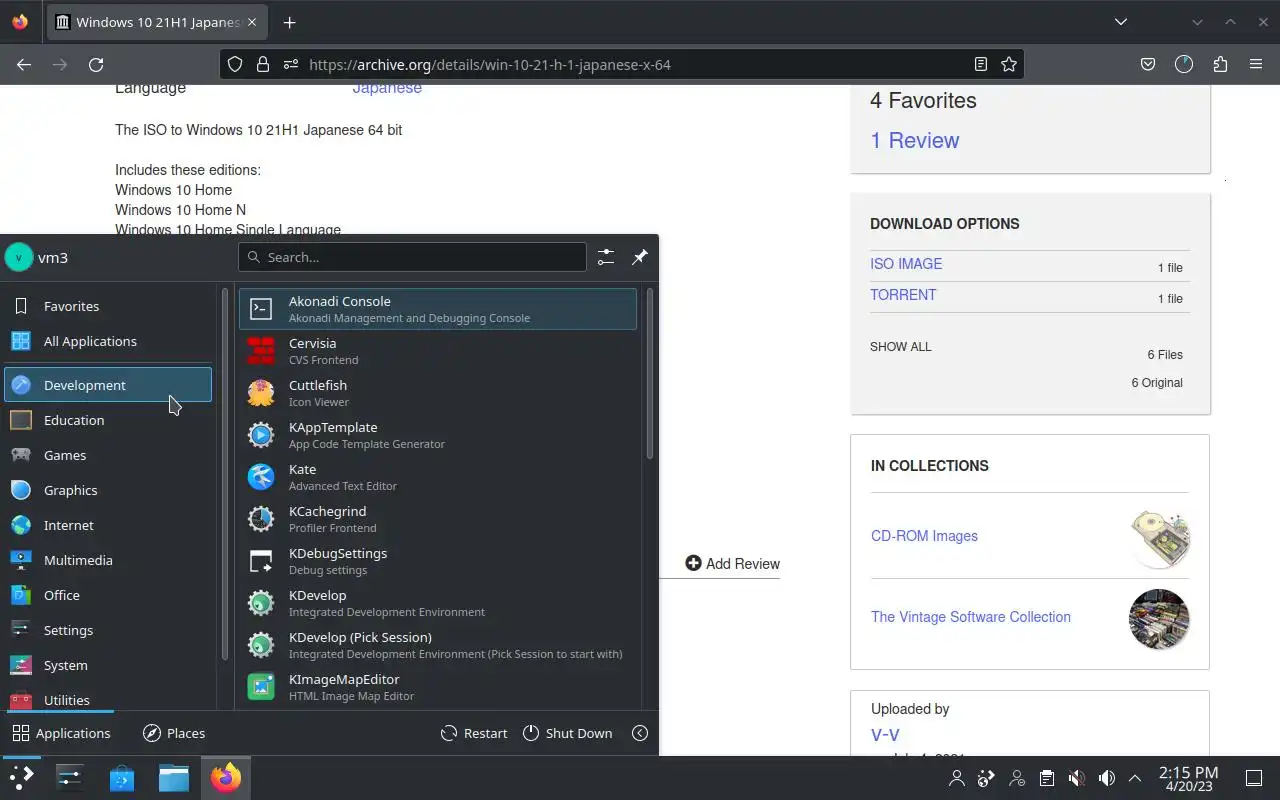This screenshot has height=800, width=1280.
Task: Open Cervisia CVS Frontend
Action: [x=437, y=351]
